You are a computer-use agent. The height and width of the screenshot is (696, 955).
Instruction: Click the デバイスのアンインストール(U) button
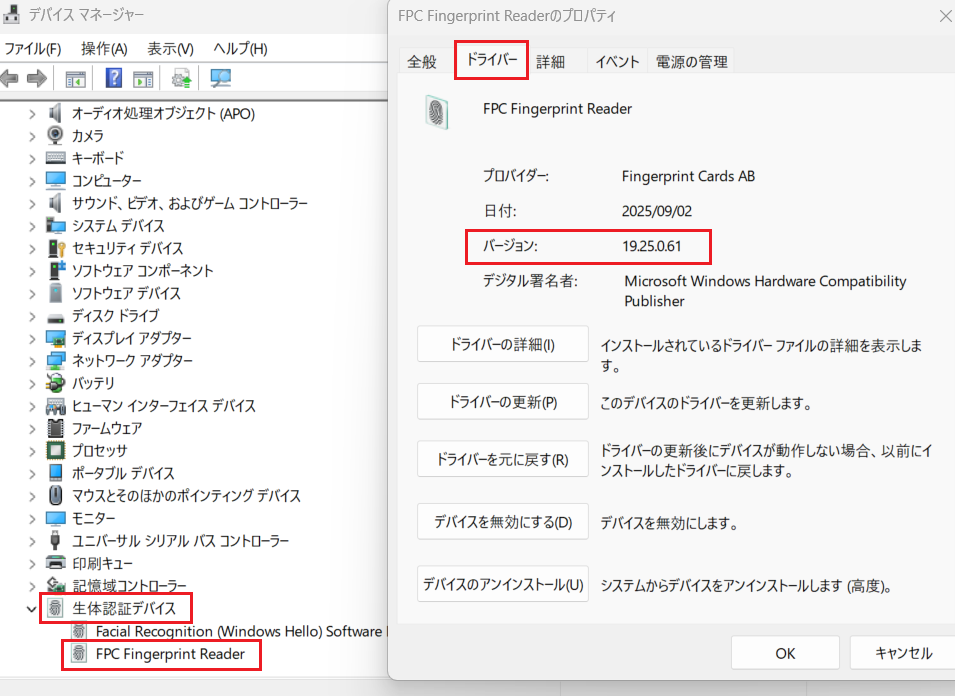[502, 584]
